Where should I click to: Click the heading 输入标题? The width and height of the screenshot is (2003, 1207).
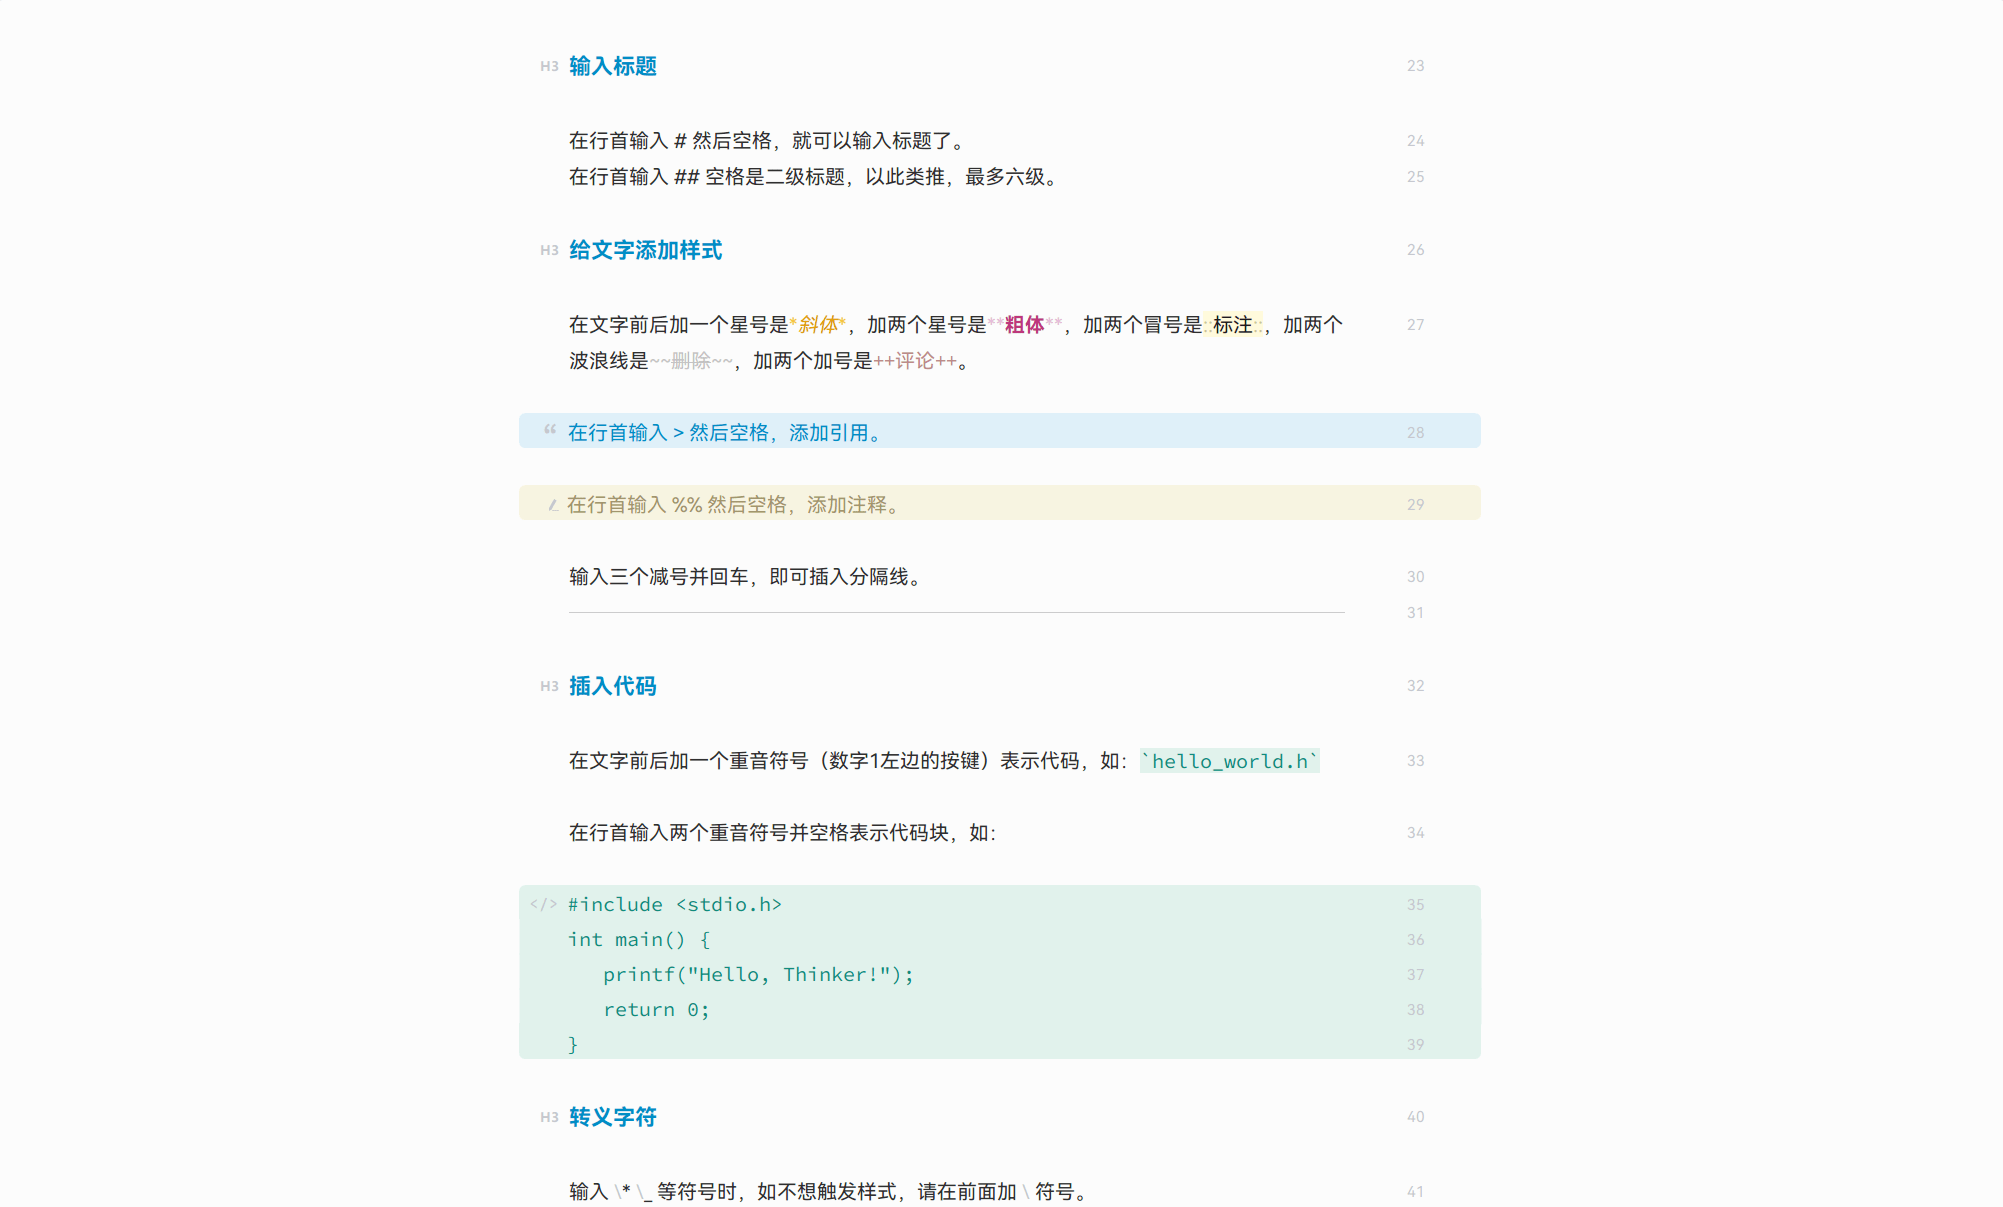click(613, 66)
